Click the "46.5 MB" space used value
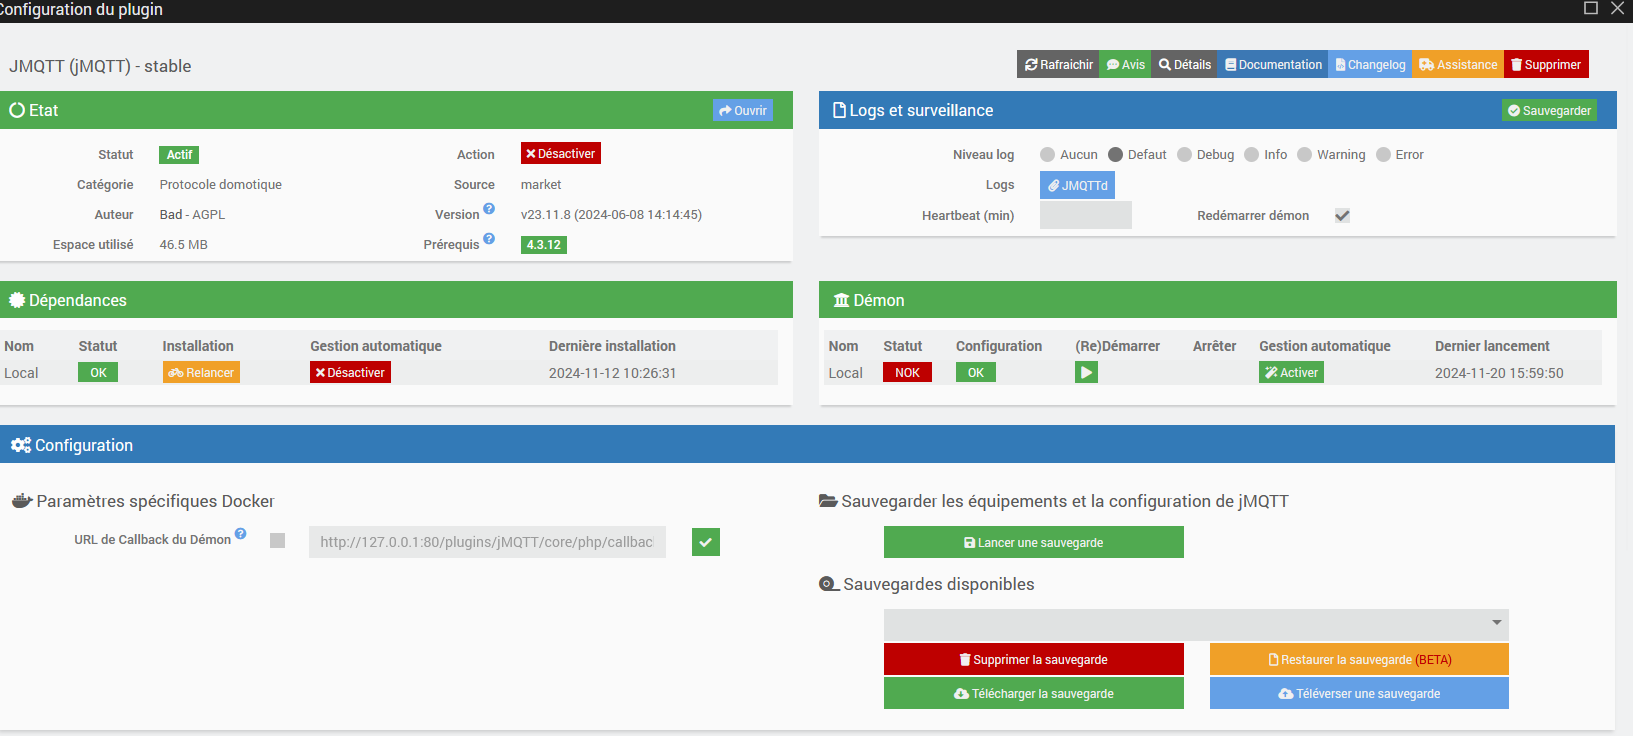The image size is (1633, 736). click(184, 245)
